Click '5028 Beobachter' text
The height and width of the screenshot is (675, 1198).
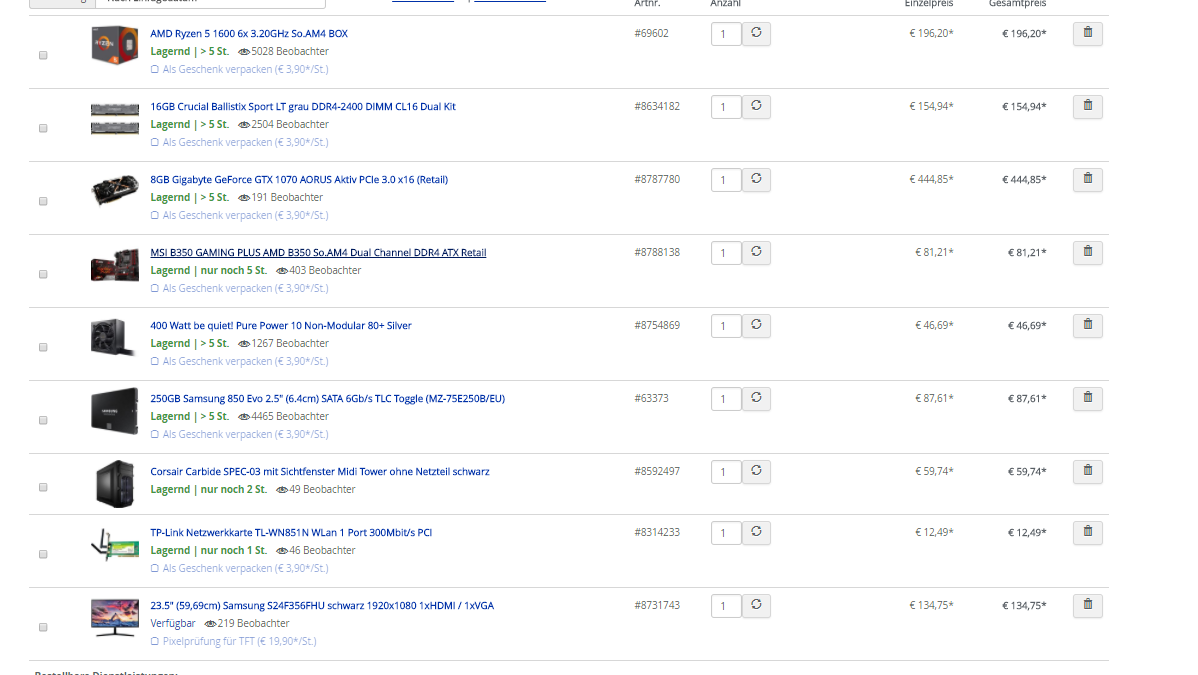(x=290, y=51)
